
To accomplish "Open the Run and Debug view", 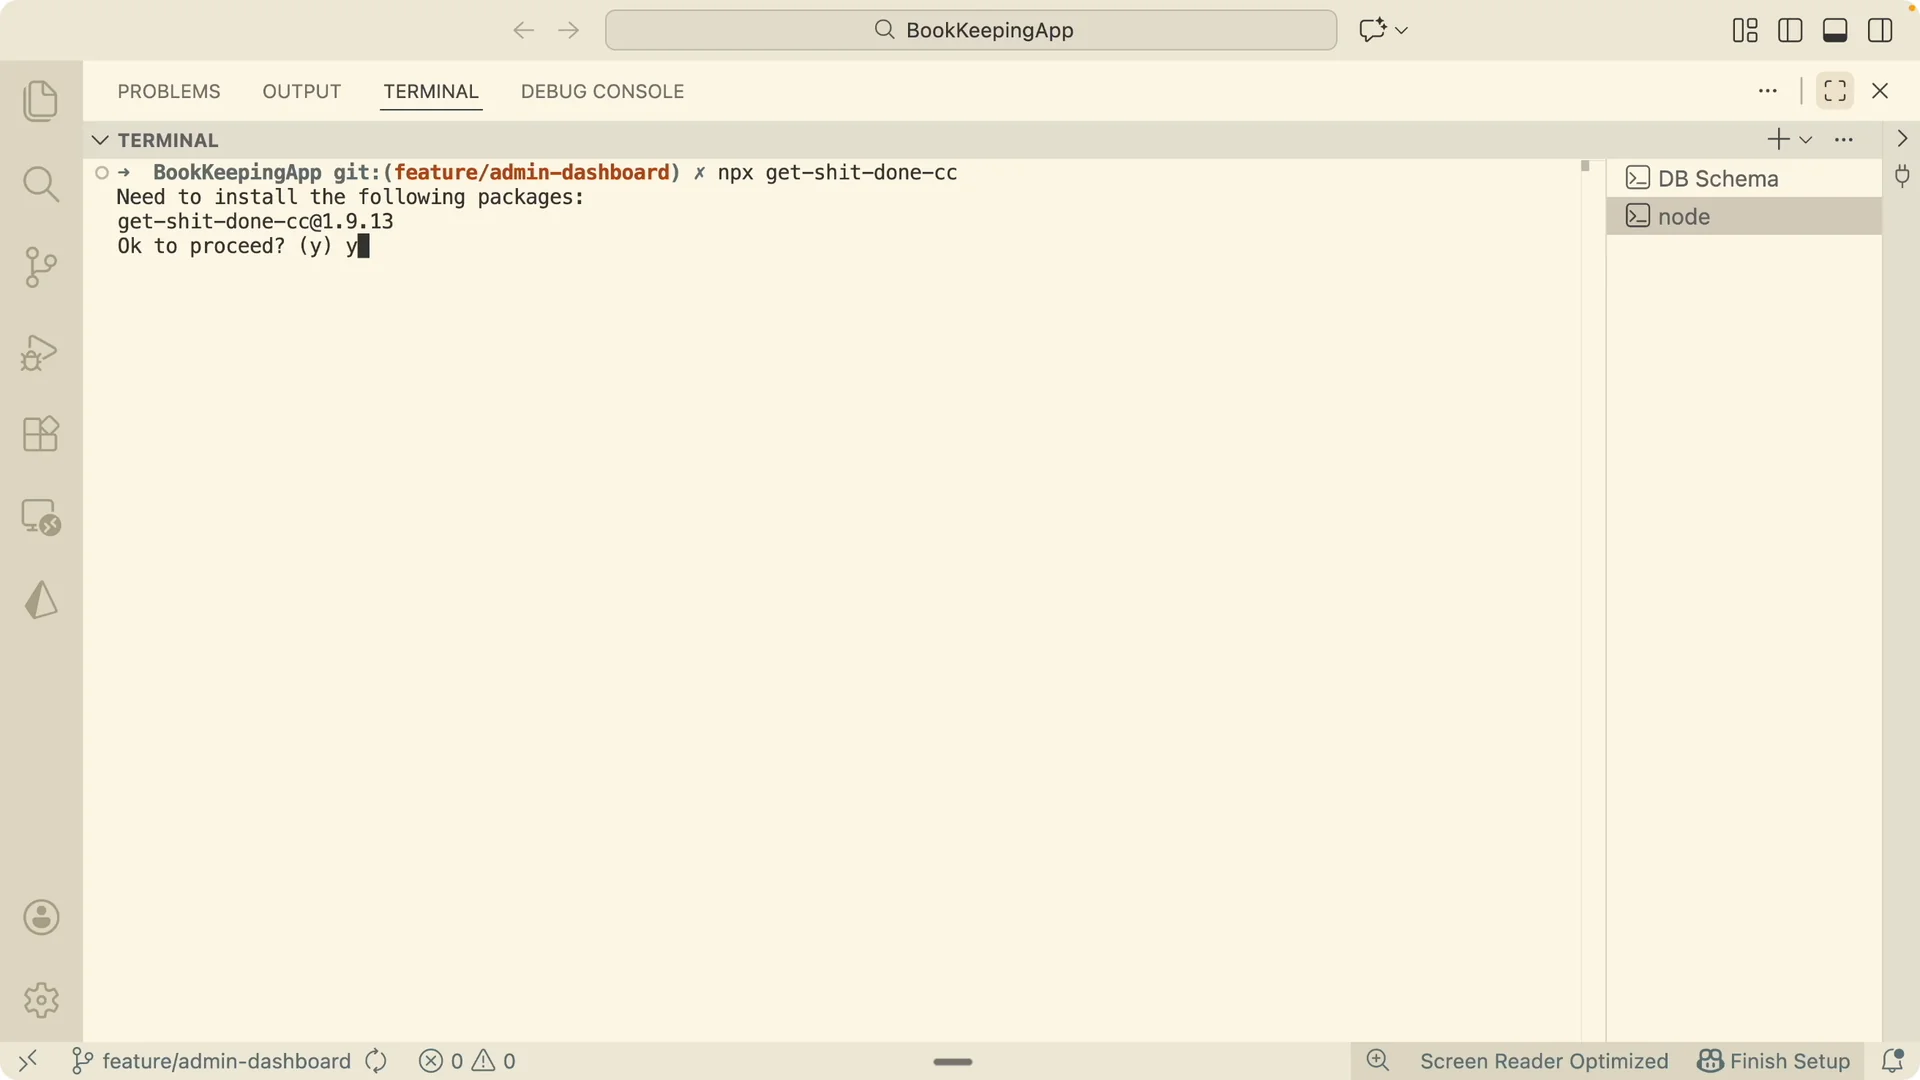I will click(x=41, y=351).
